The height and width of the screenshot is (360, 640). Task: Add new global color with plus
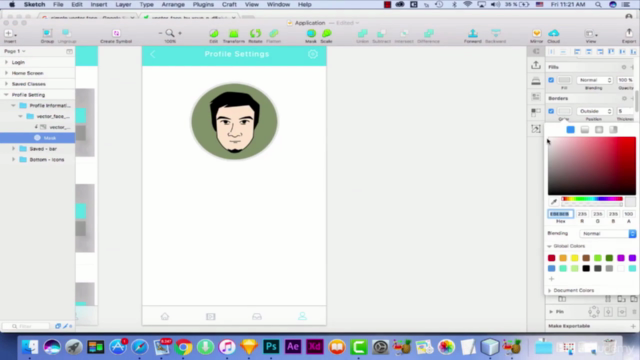[x=551, y=279]
